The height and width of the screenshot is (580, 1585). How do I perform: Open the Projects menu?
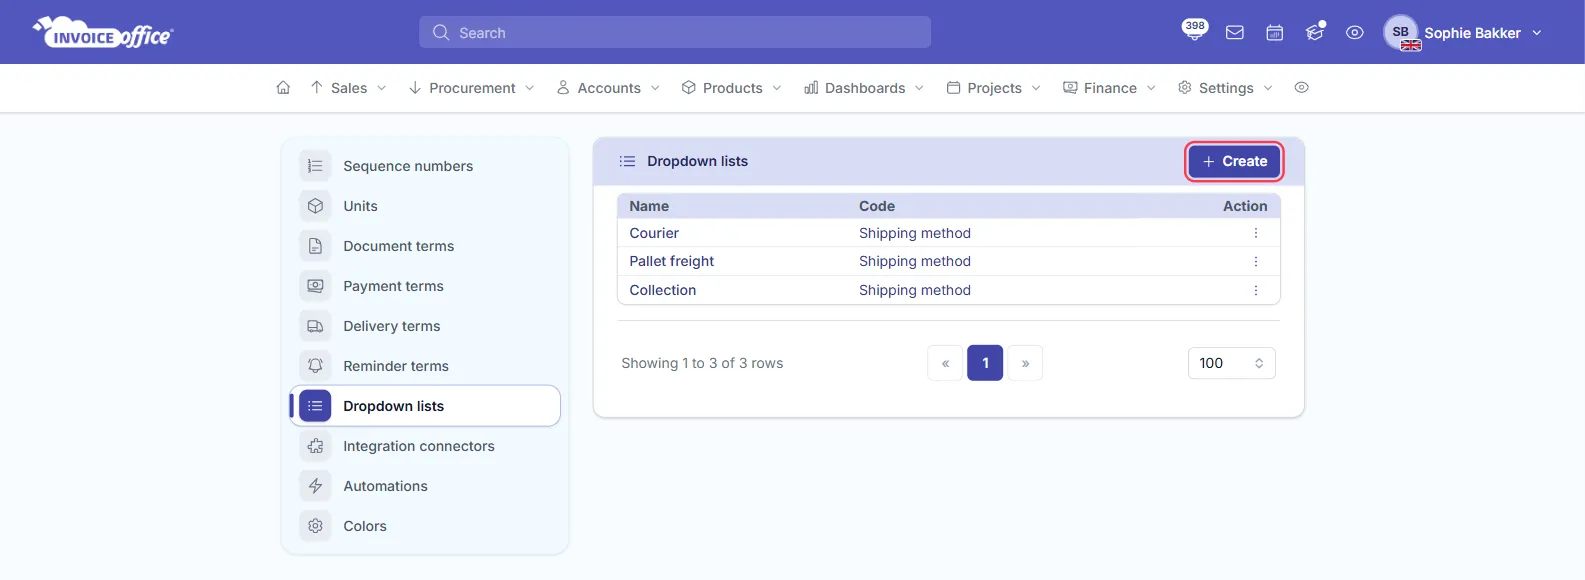[x=993, y=88]
